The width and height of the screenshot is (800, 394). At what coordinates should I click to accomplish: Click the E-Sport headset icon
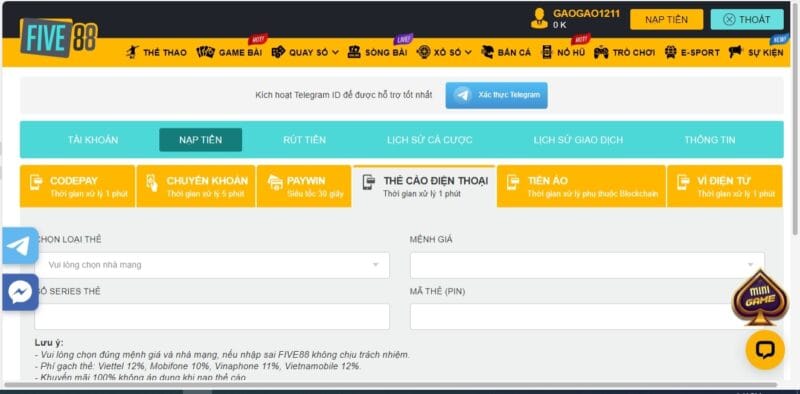click(x=671, y=52)
